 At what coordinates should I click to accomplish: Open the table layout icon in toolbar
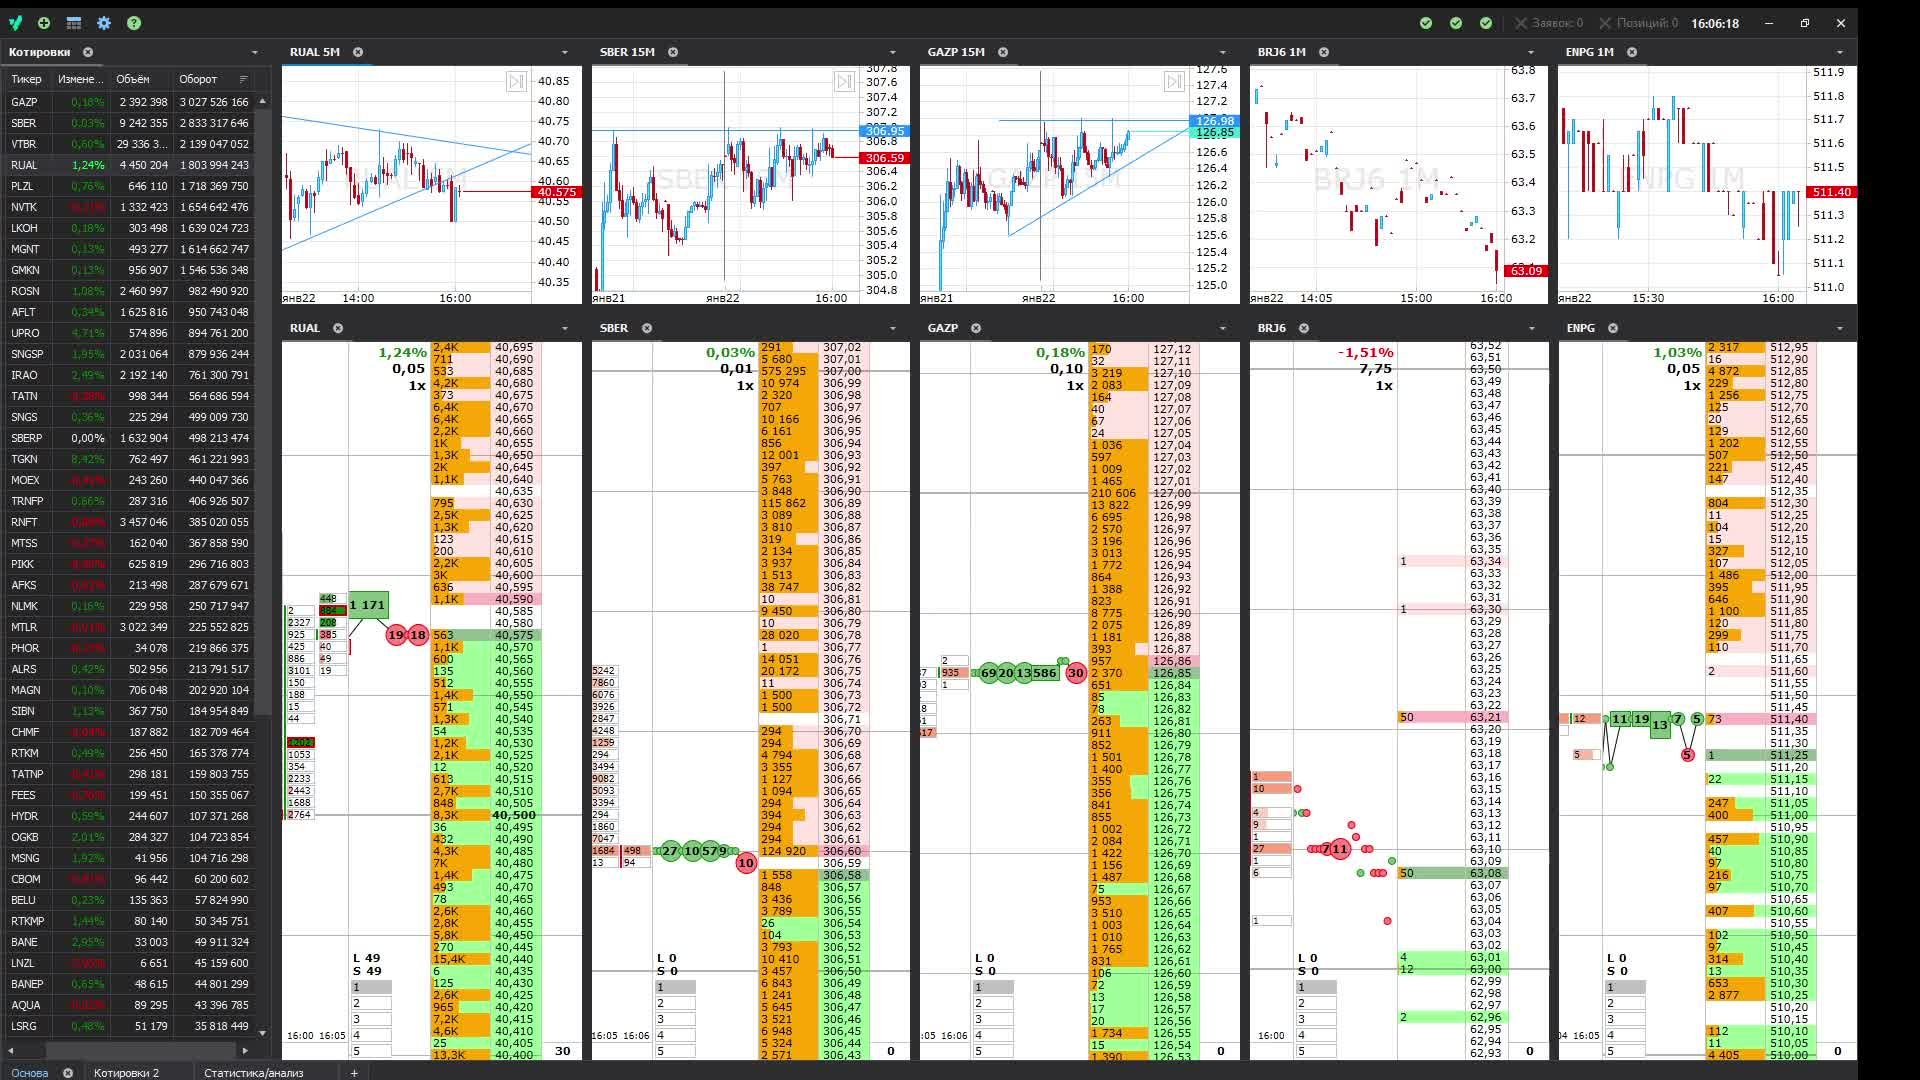74,23
